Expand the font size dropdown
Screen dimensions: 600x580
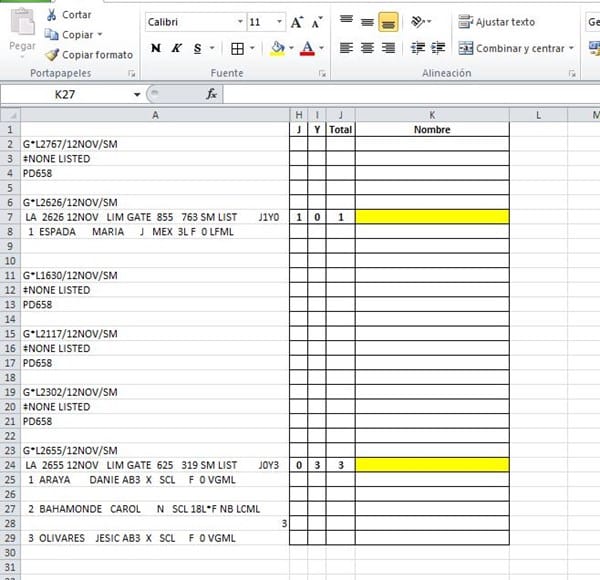tap(280, 22)
